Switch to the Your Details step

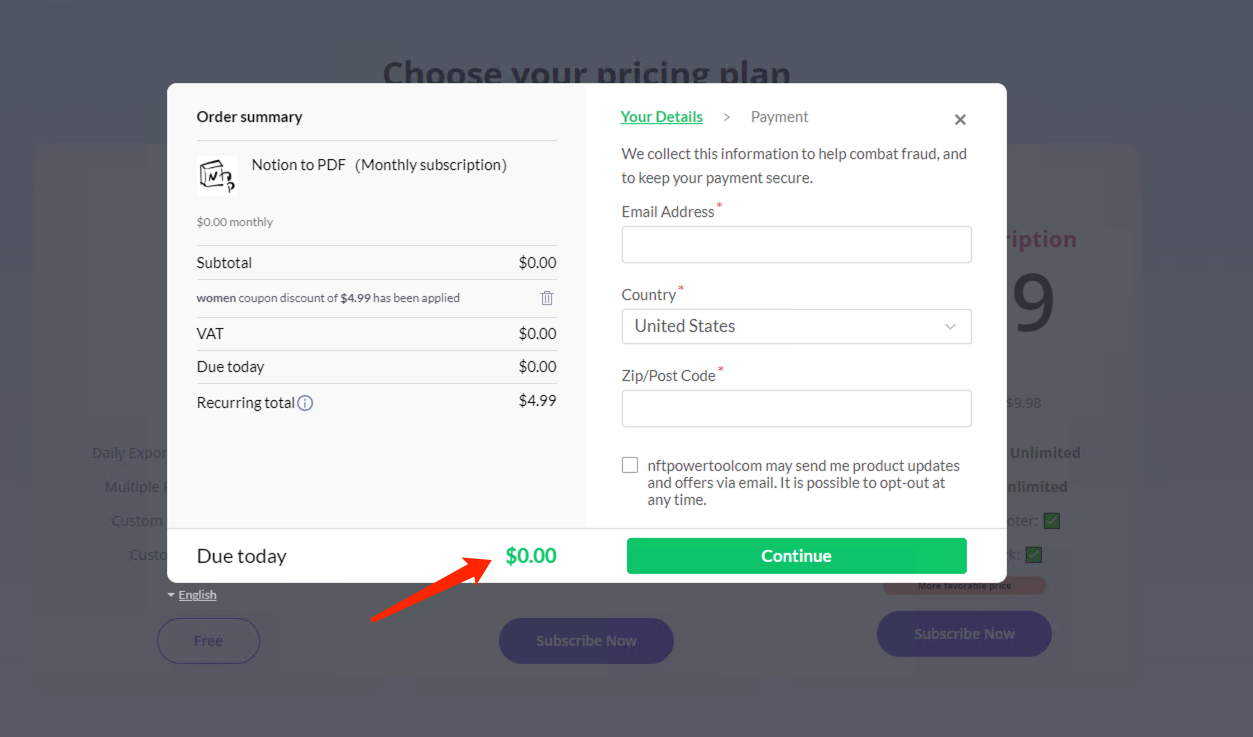[661, 116]
